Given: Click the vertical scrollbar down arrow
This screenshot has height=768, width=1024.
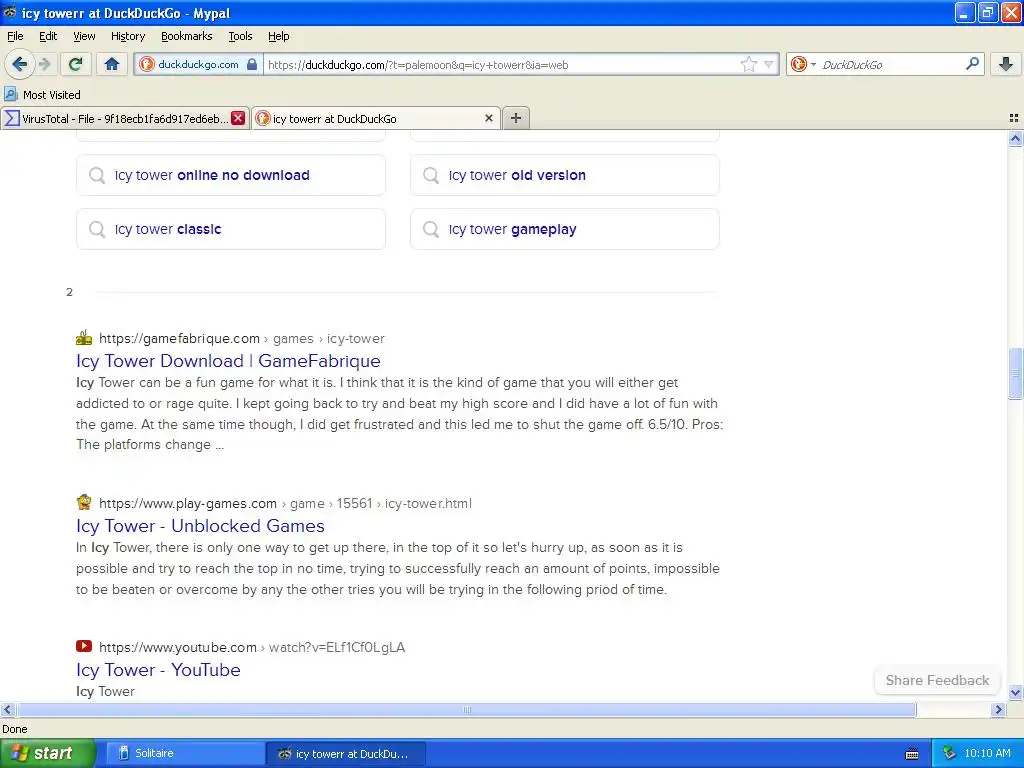Looking at the screenshot, I should tap(1015, 693).
